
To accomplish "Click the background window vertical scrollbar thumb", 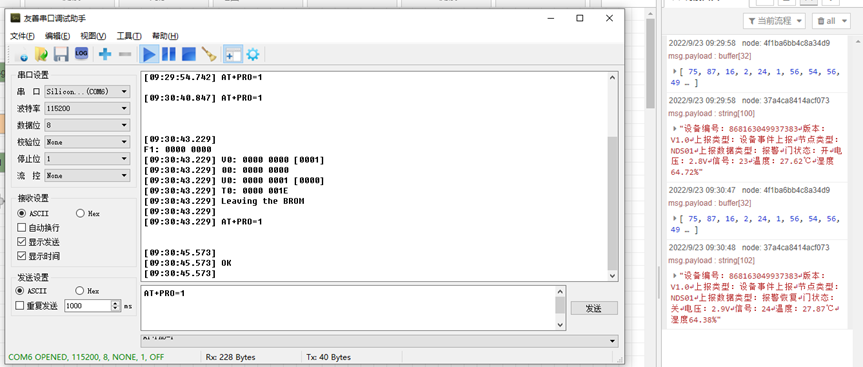I will pyautogui.click(x=650, y=64).
